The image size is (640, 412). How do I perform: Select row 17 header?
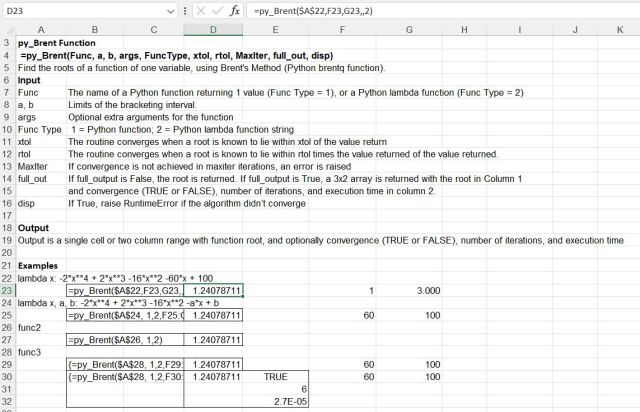coord(7,215)
